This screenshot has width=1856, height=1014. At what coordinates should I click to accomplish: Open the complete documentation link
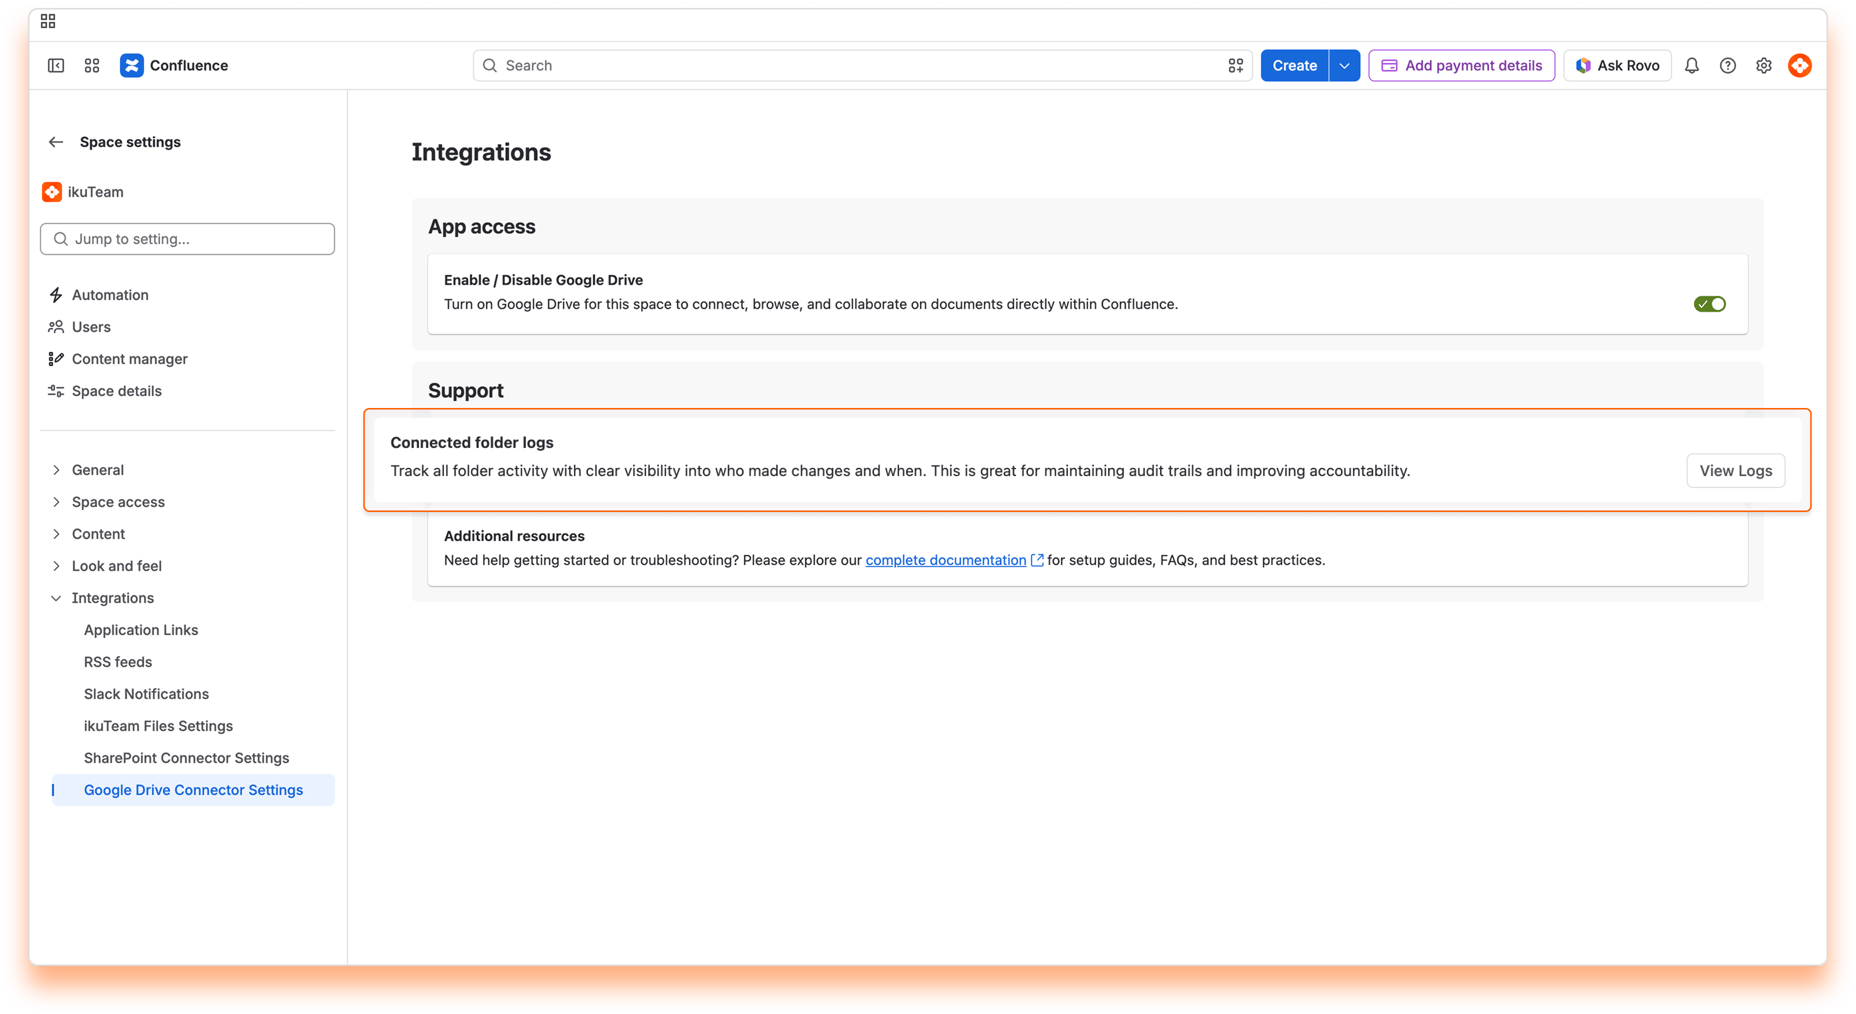point(946,560)
